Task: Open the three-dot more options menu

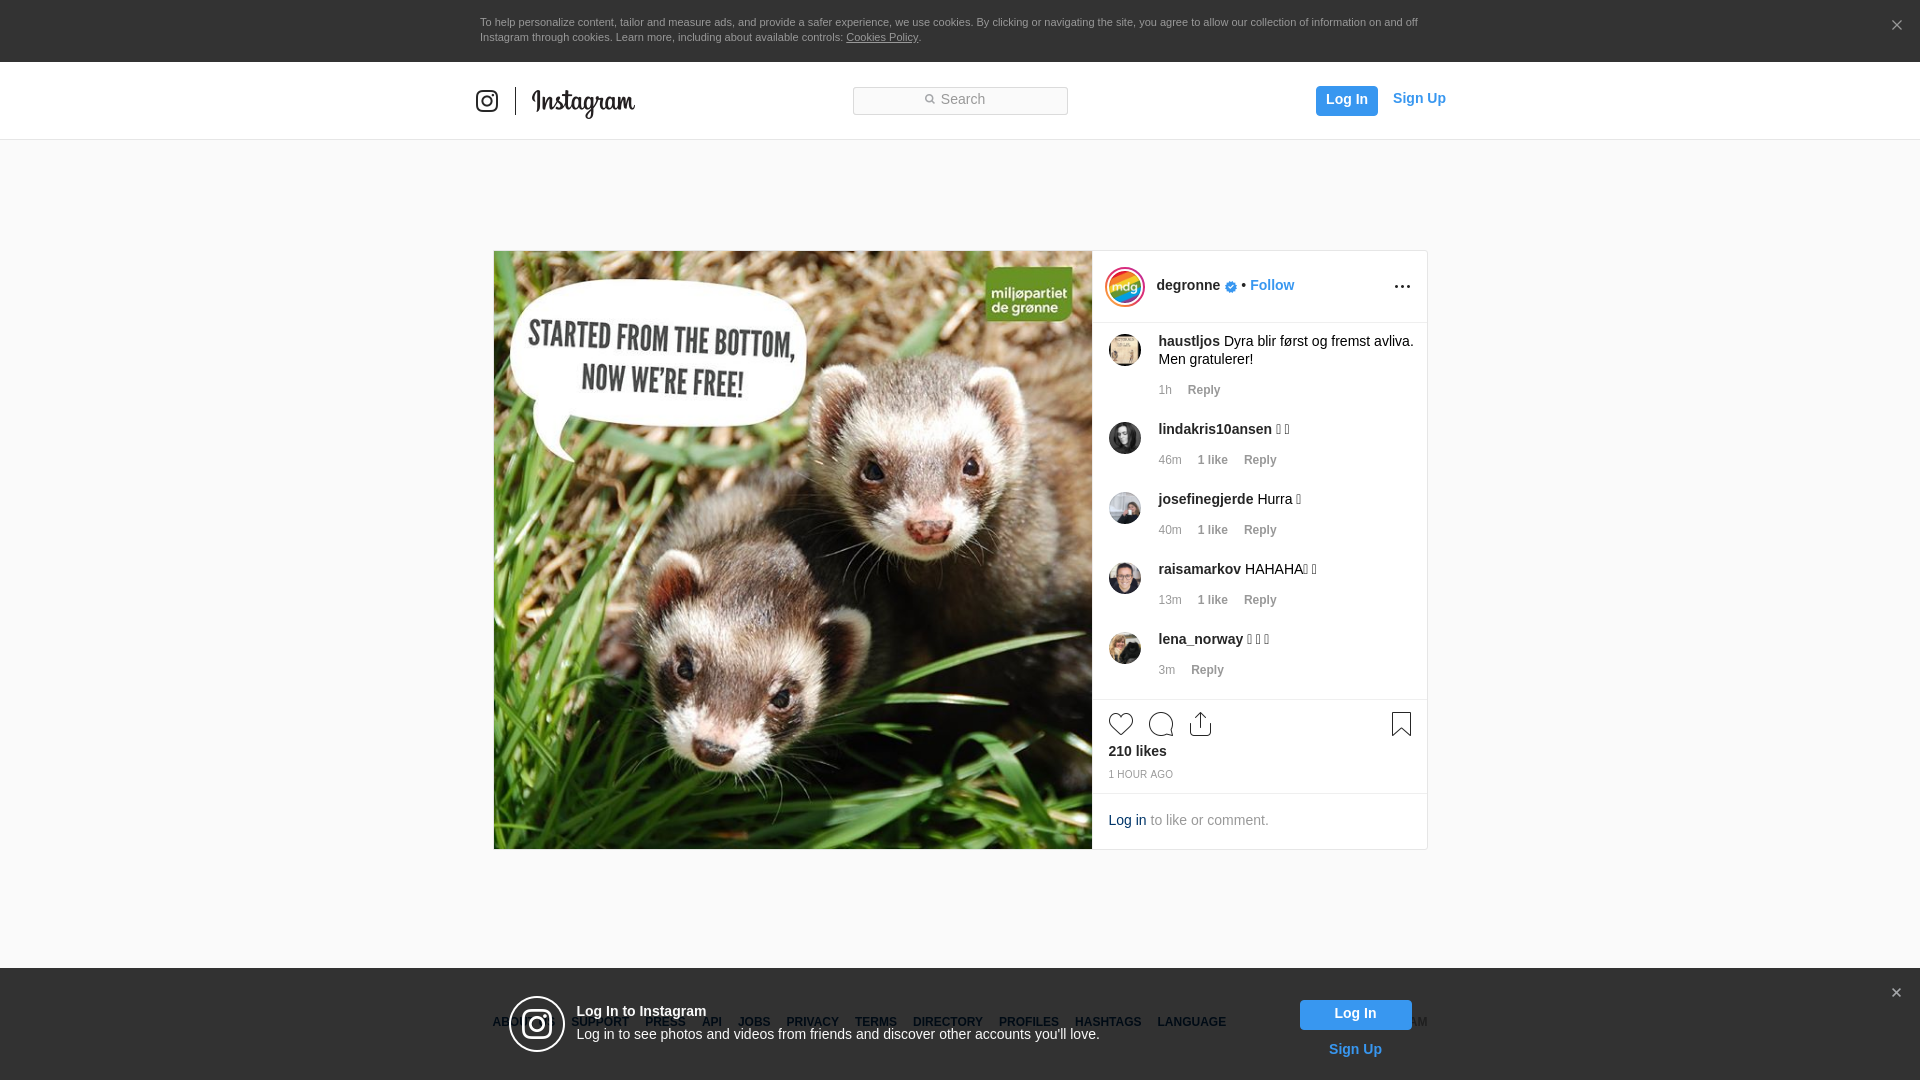Action: tap(1402, 287)
